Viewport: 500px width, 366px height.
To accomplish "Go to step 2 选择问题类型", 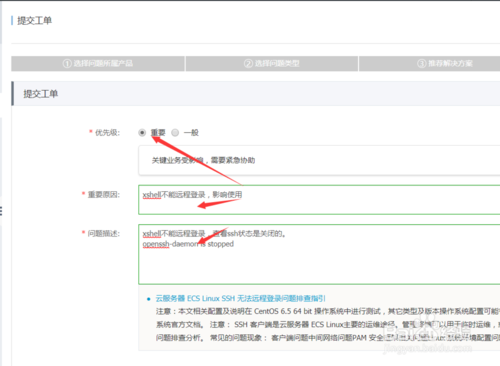I will (x=272, y=63).
